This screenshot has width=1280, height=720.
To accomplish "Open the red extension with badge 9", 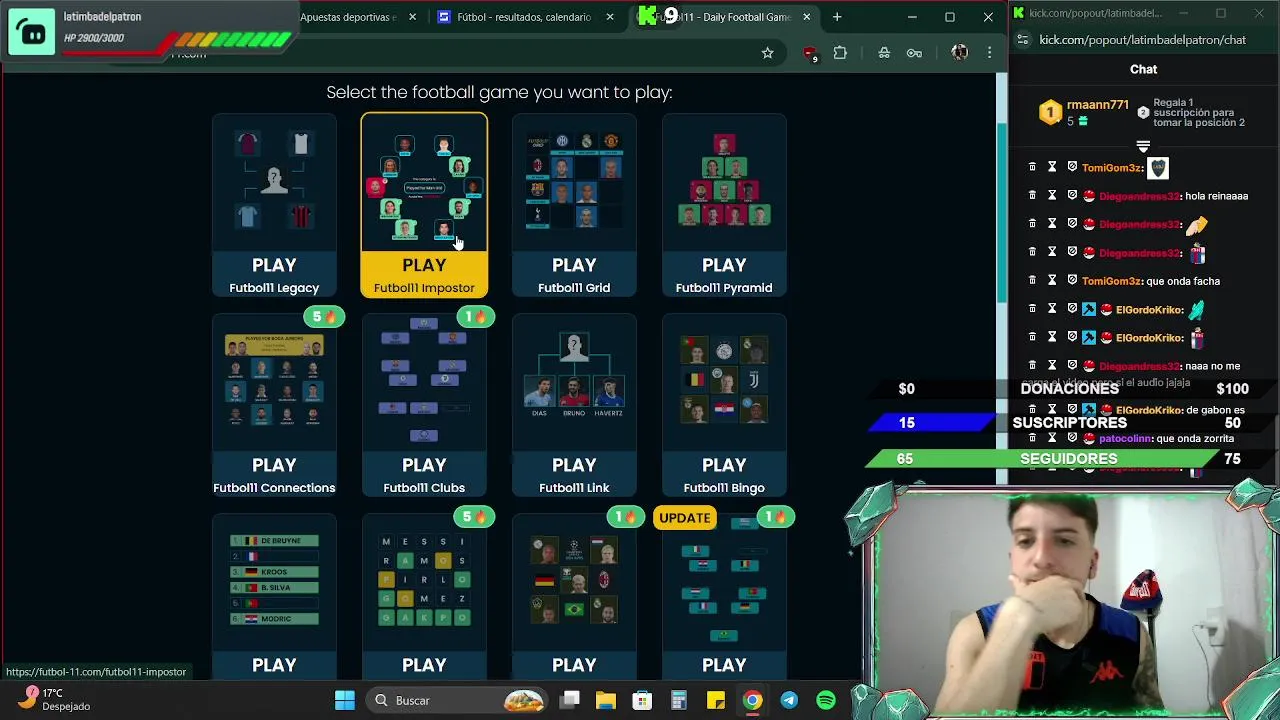I will click(810, 53).
